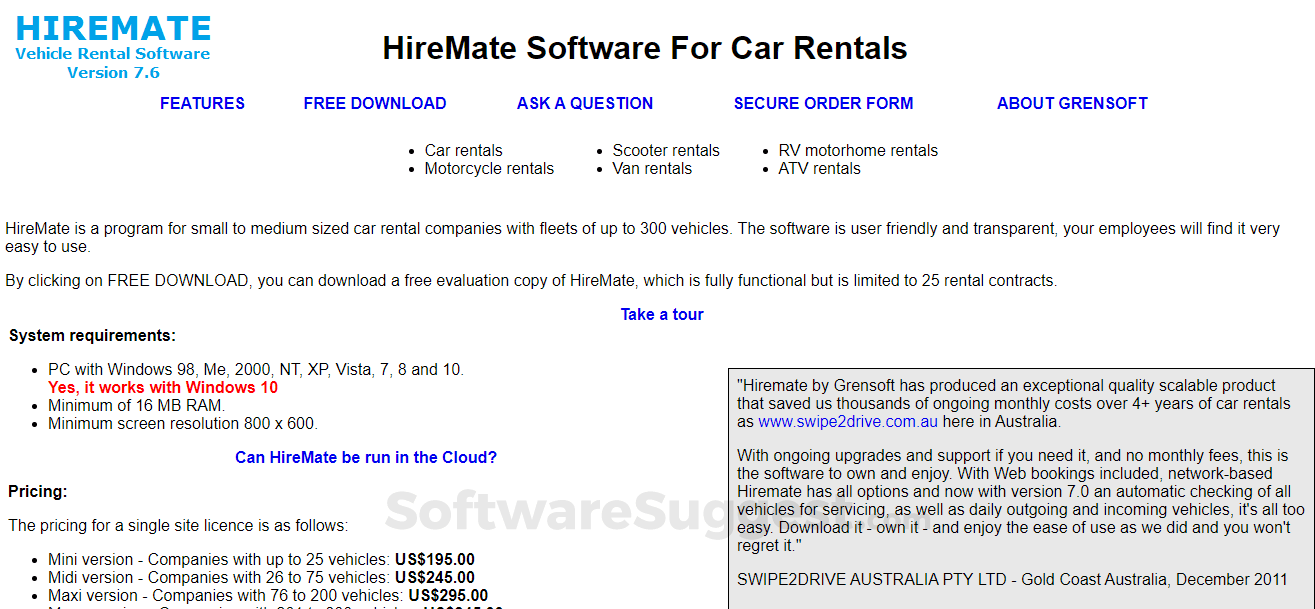Select the Motorcycle rentals item
This screenshot has height=609, width=1315.
489,168
